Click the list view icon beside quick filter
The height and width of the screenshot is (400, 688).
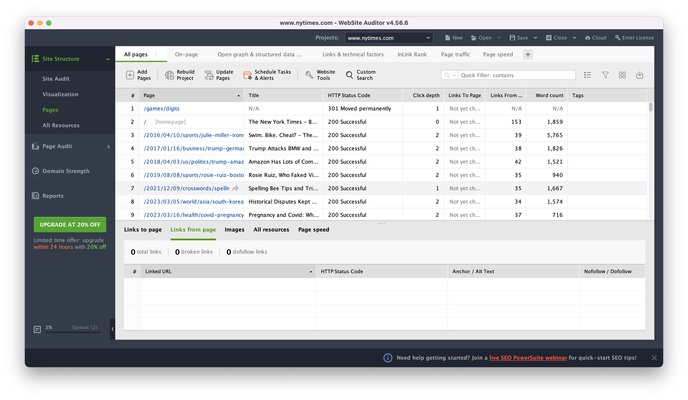pos(588,75)
